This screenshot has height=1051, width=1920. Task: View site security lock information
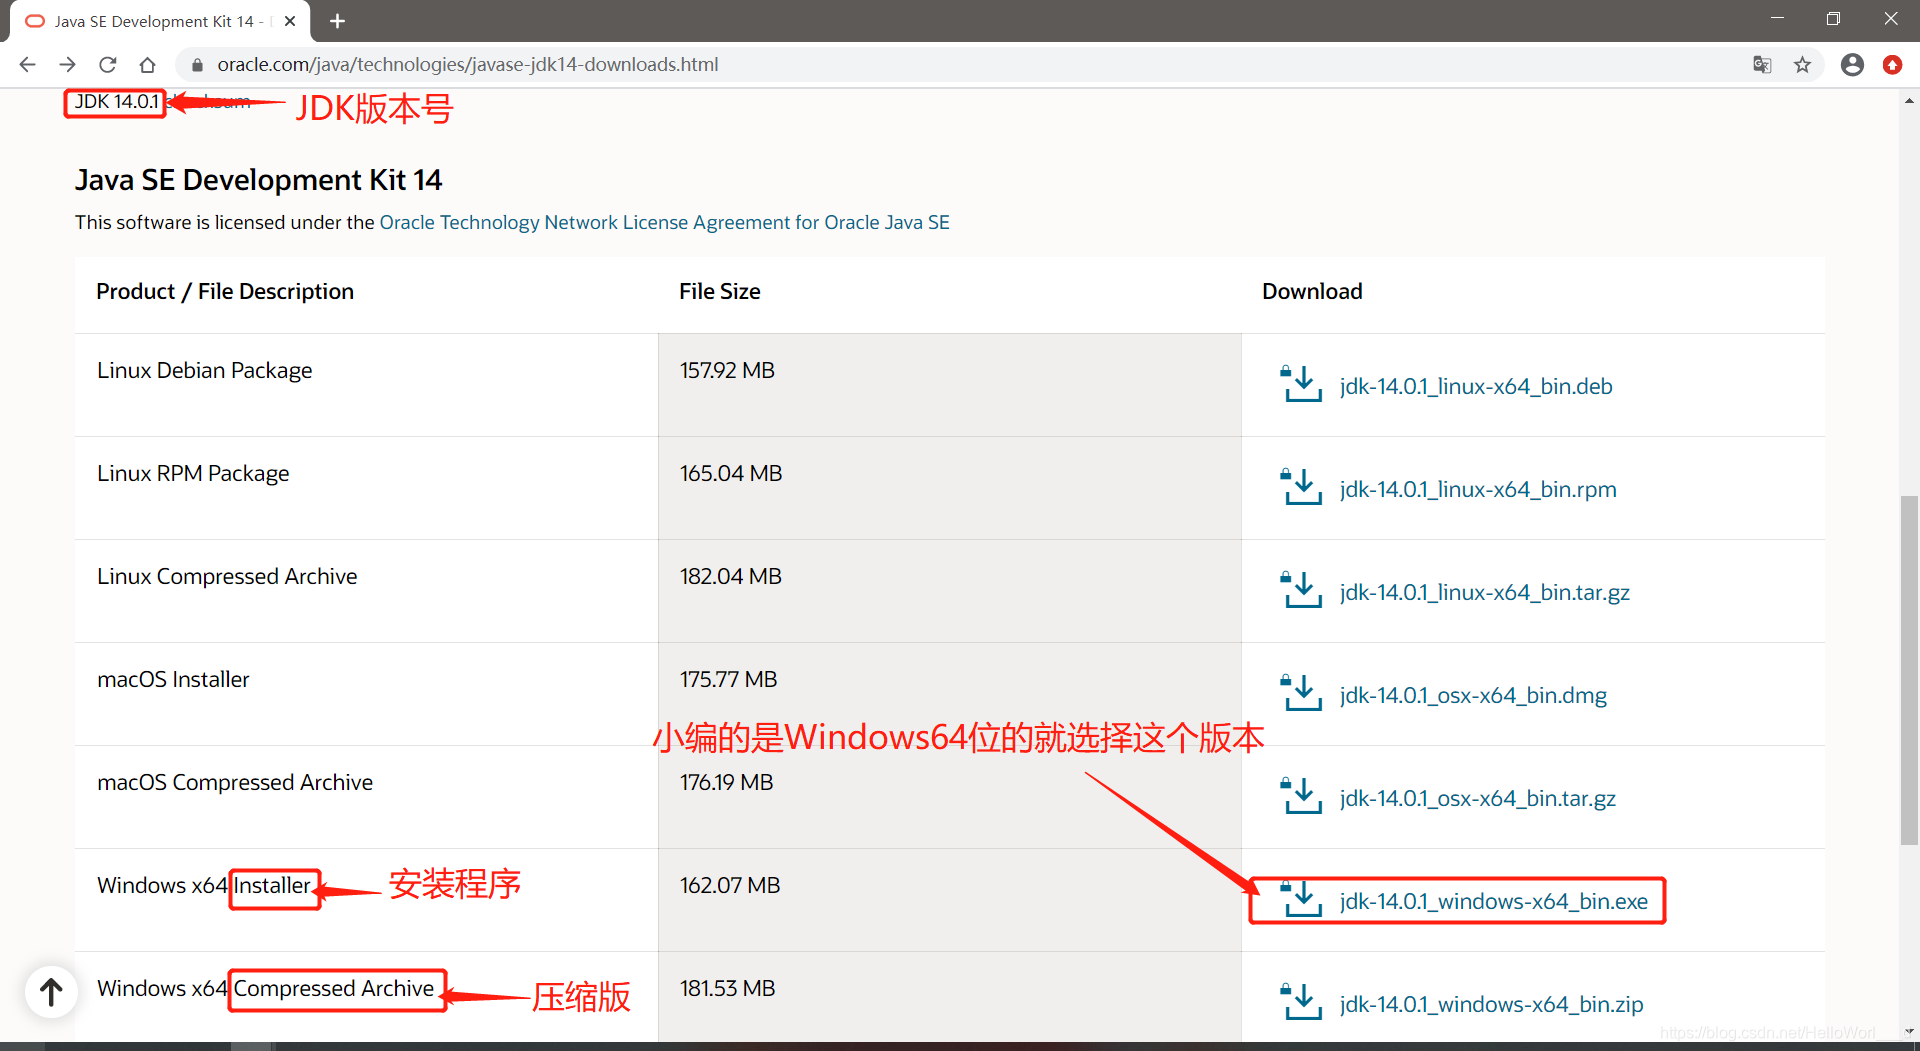click(197, 65)
